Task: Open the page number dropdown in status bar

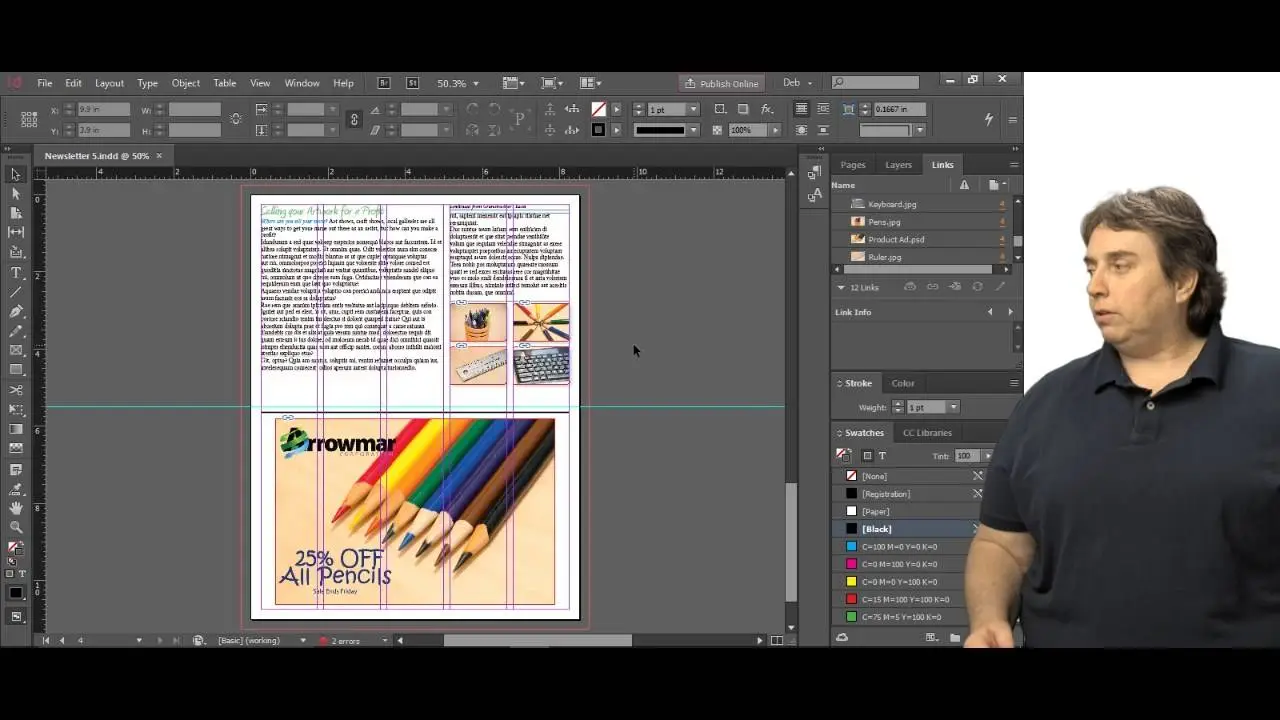Action: [x=139, y=640]
